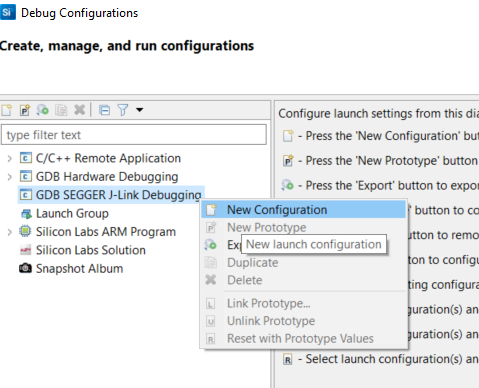Click GDB Hardware Debugging icon
The image size is (479, 388).
pyautogui.click(x=26, y=176)
